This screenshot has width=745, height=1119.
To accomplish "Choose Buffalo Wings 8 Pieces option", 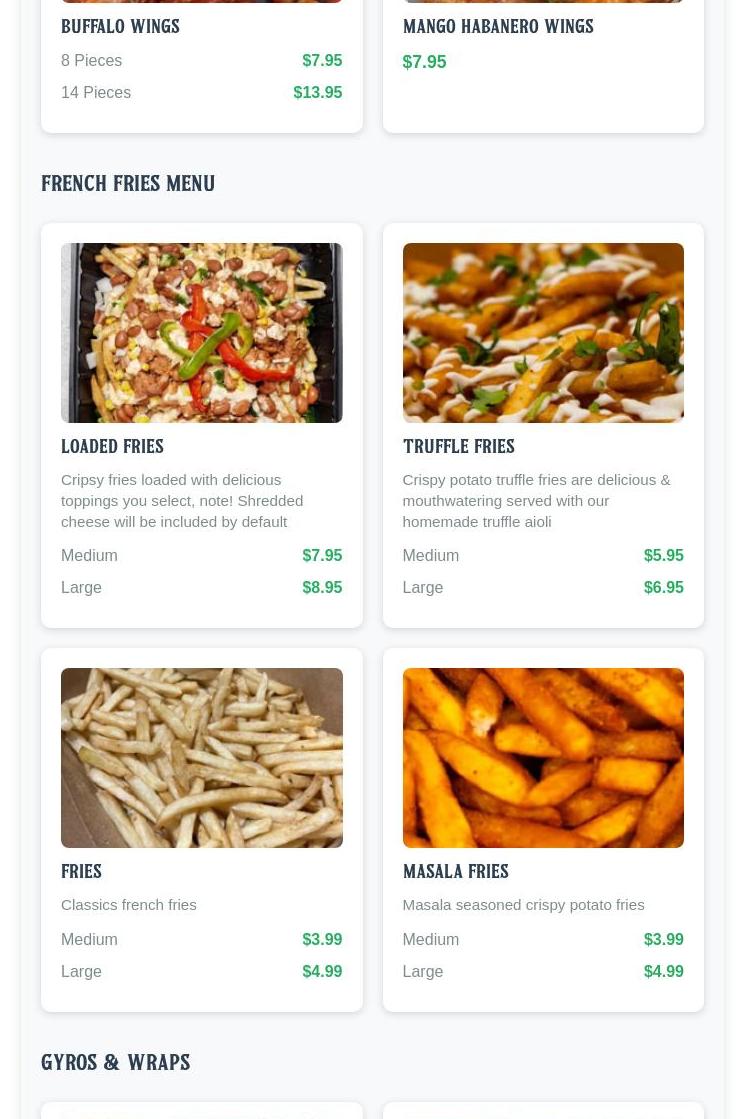I will 202,61.
